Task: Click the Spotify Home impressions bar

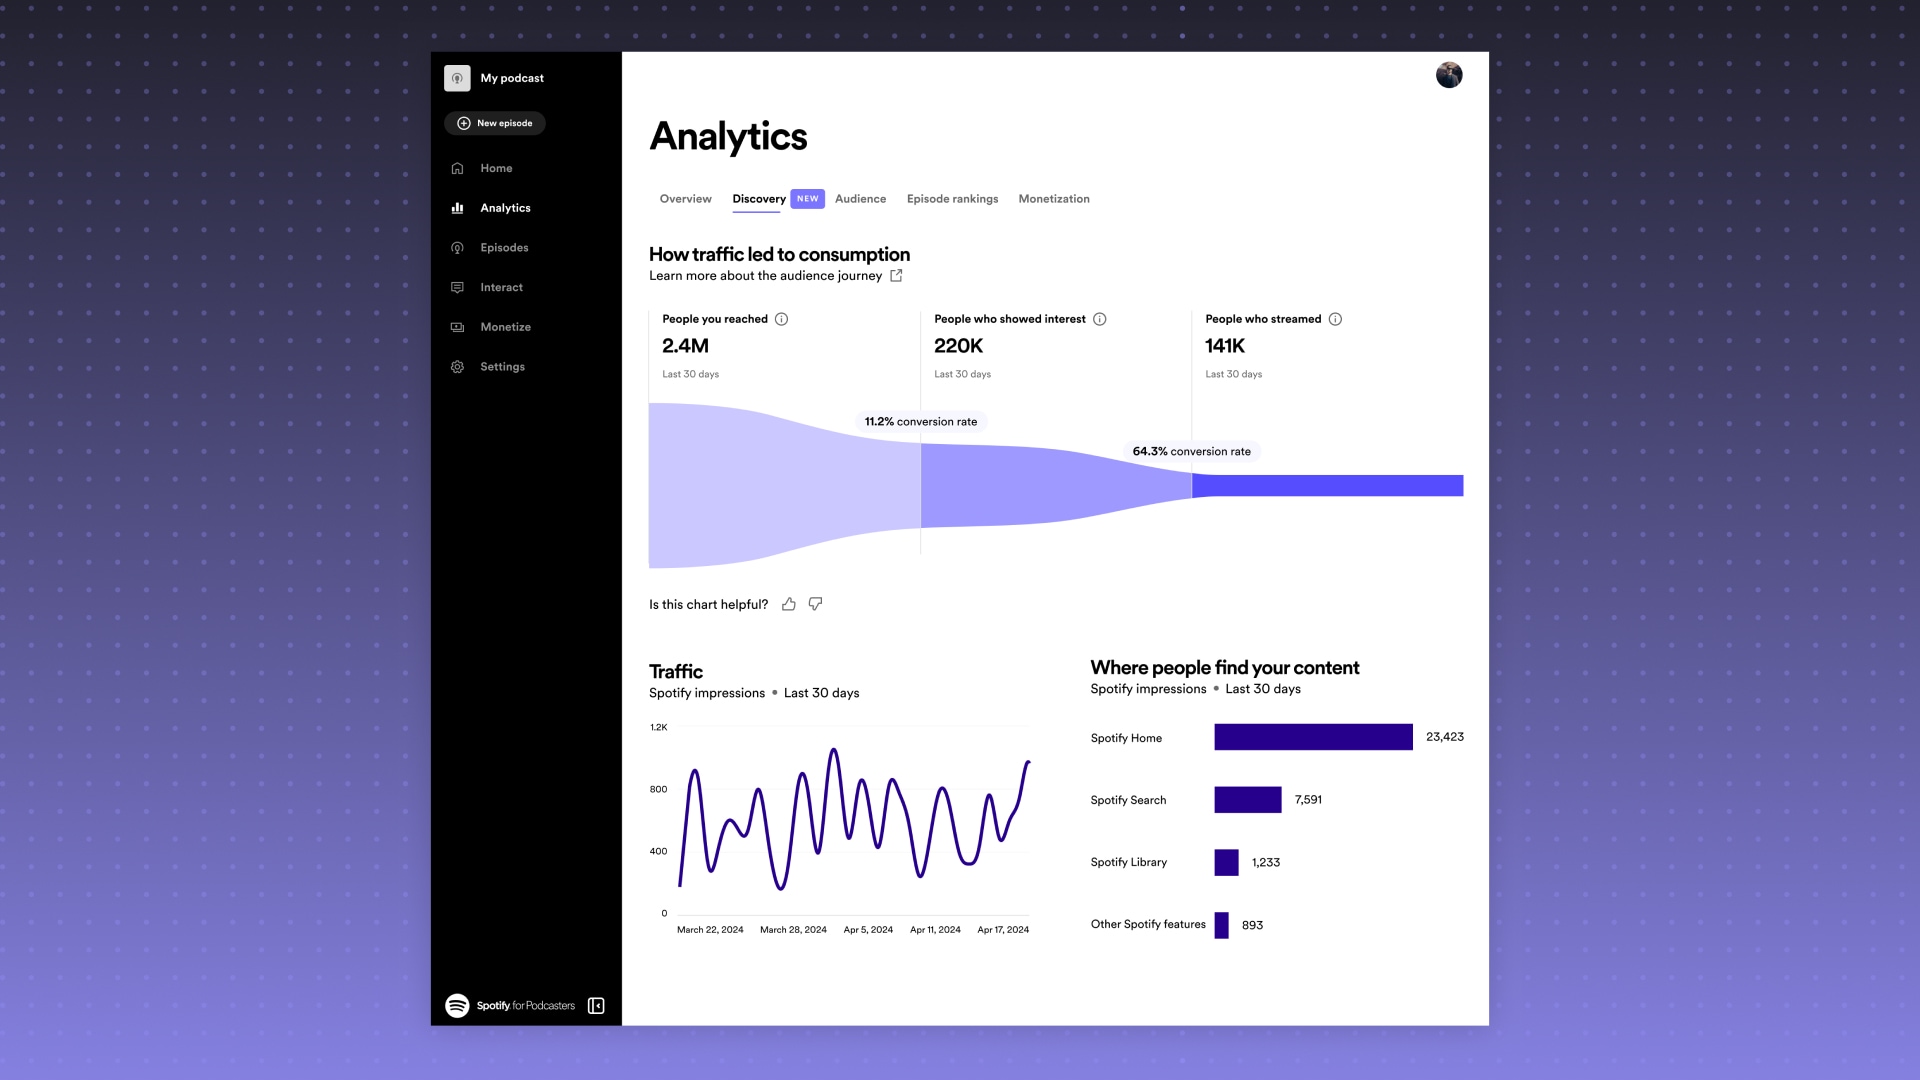Action: pos(1313,737)
